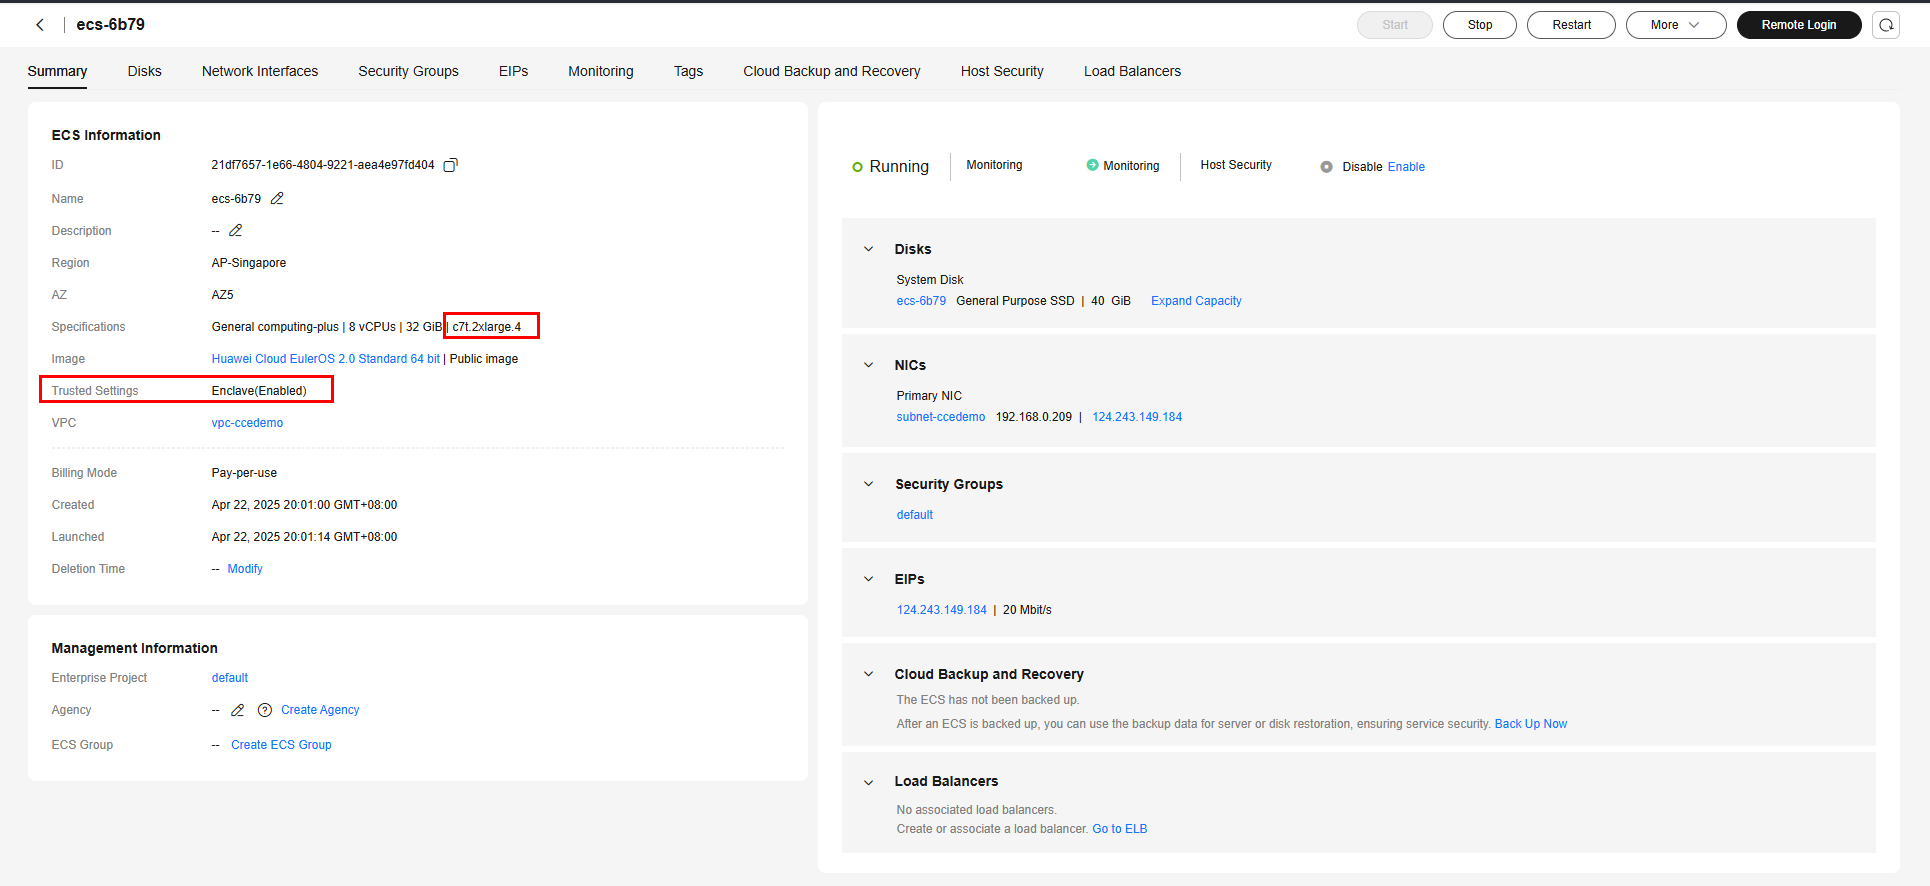The width and height of the screenshot is (1930, 886).
Task: Collapse the Security Groups section
Action: pos(869,484)
